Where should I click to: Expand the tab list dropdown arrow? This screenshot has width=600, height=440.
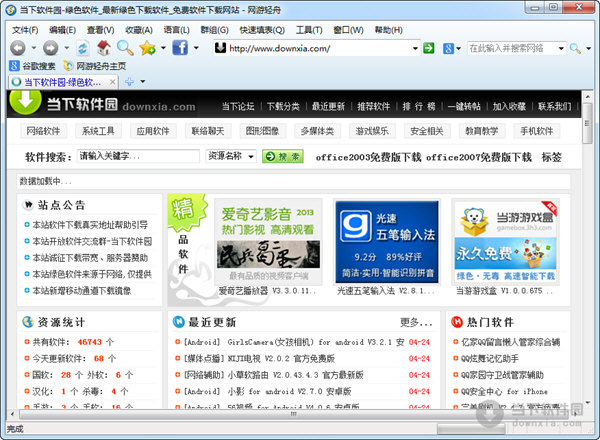coord(143,81)
